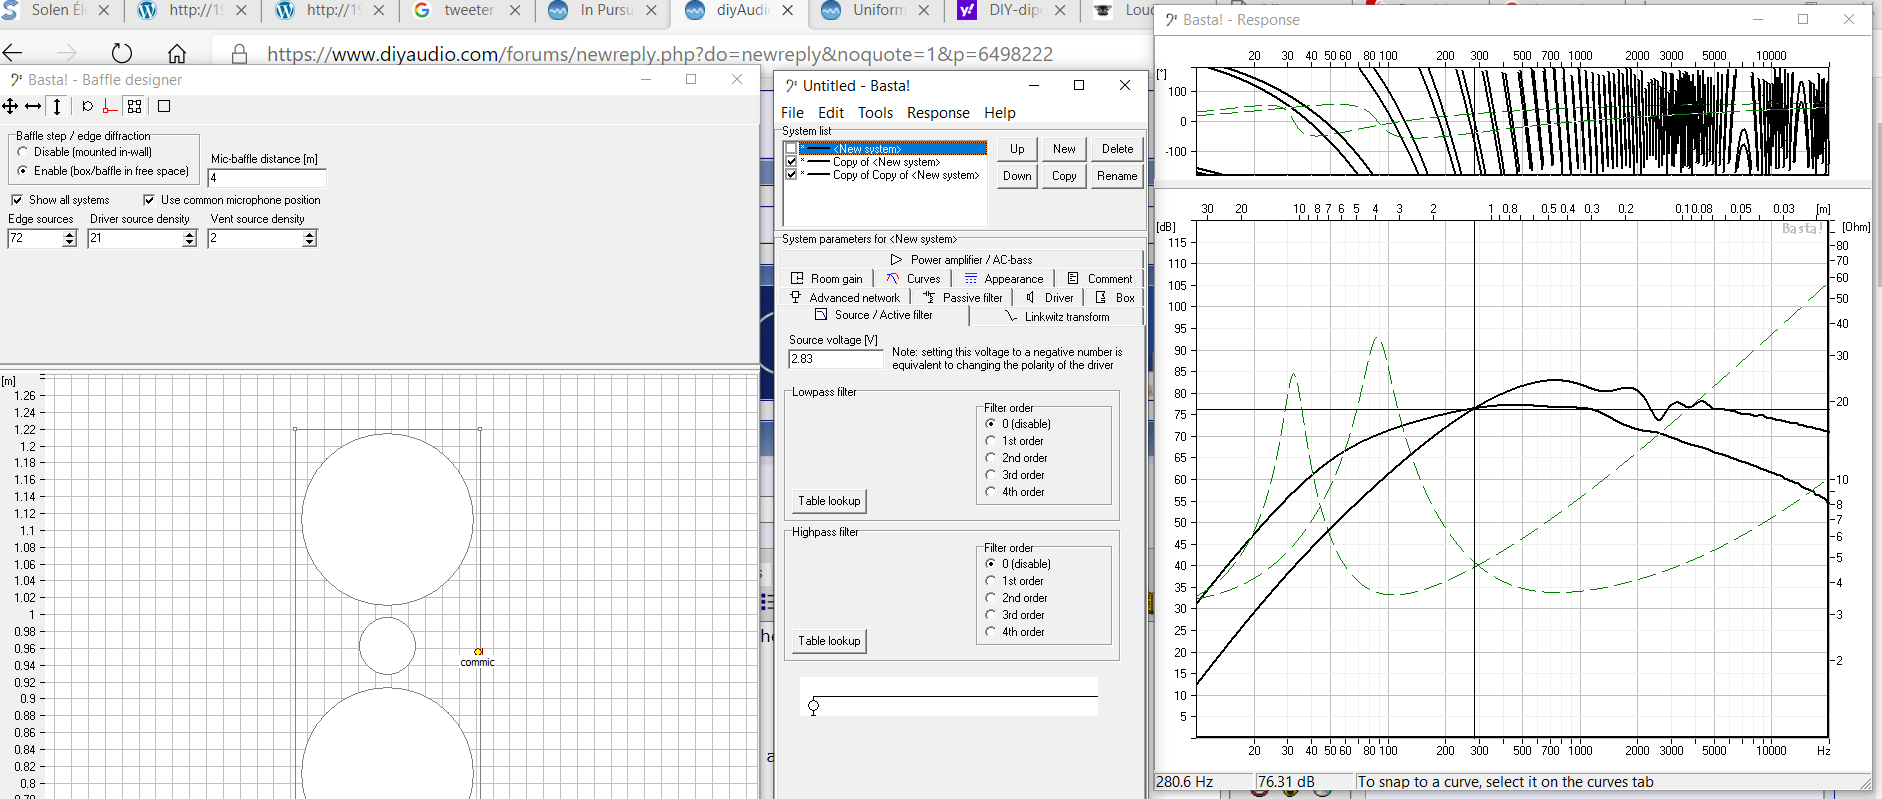The width and height of the screenshot is (1882, 799).
Task: Open the Help menu
Action: (999, 113)
